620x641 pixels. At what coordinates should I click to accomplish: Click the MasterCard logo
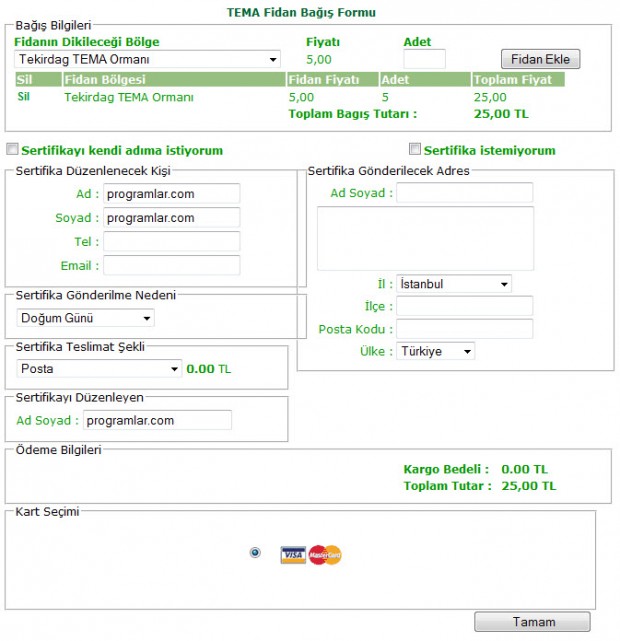[x=325, y=555]
